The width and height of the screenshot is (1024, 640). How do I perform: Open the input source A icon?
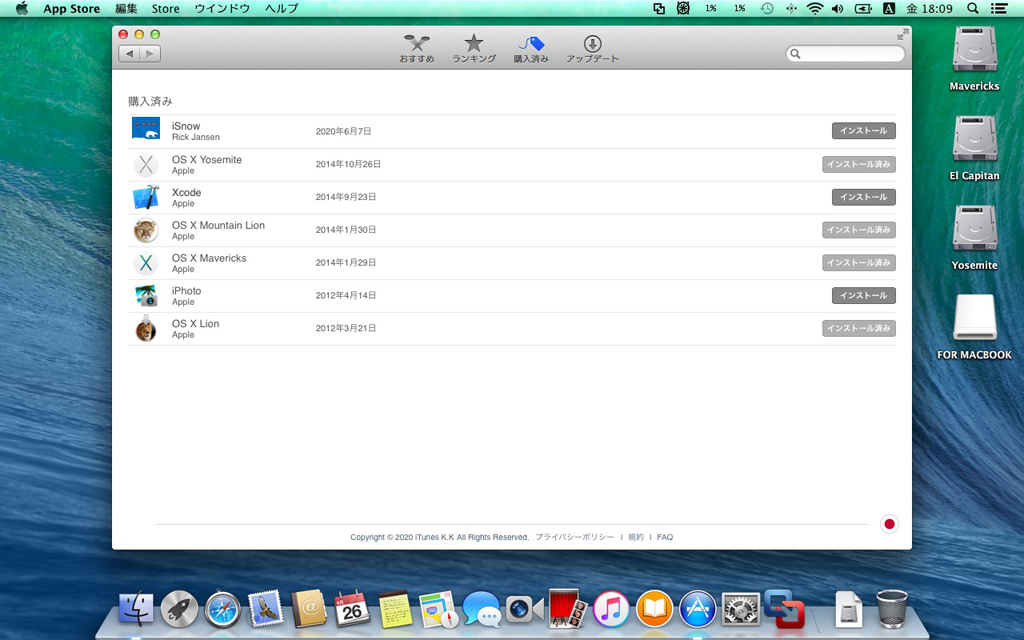[889, 8]
